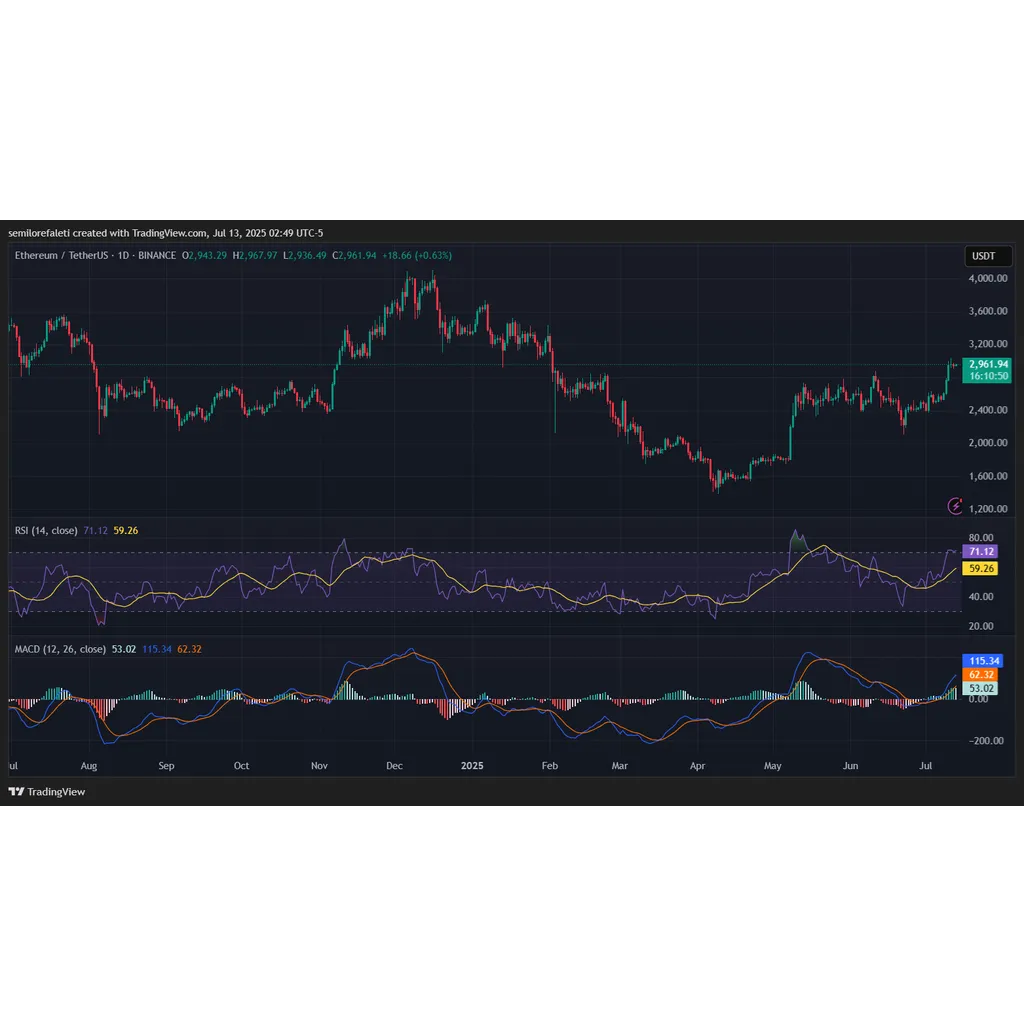
Task: Click the 3,600.00 price axis label
Action: point(987,311)
